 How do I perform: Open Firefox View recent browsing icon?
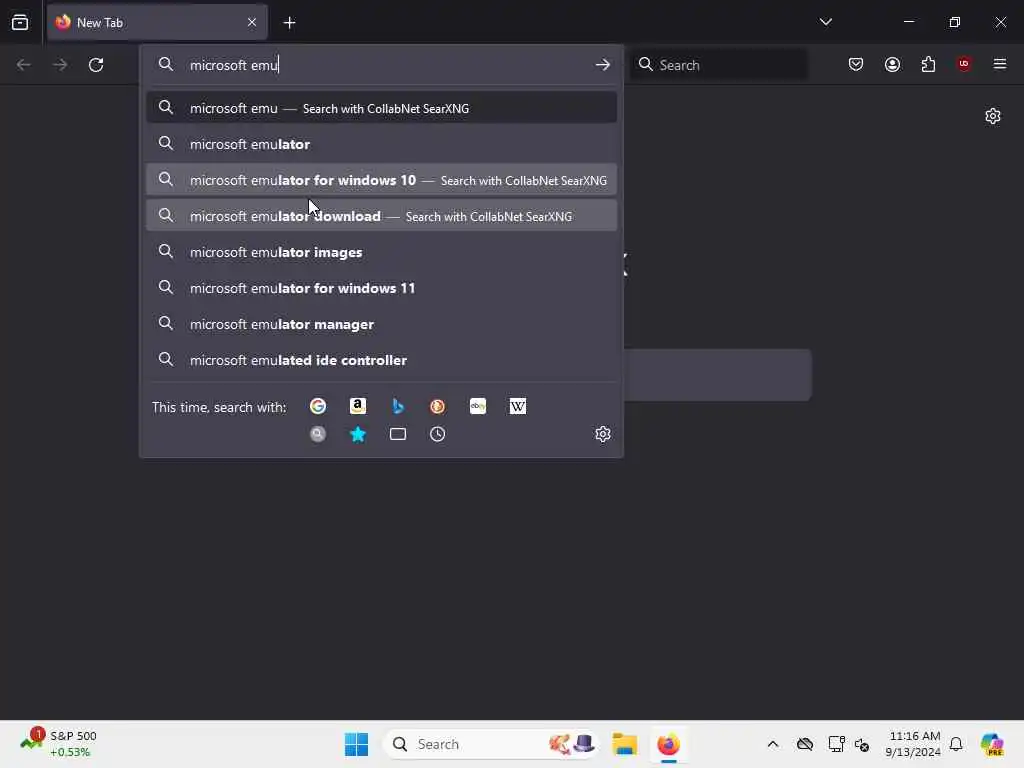point(20,22)
